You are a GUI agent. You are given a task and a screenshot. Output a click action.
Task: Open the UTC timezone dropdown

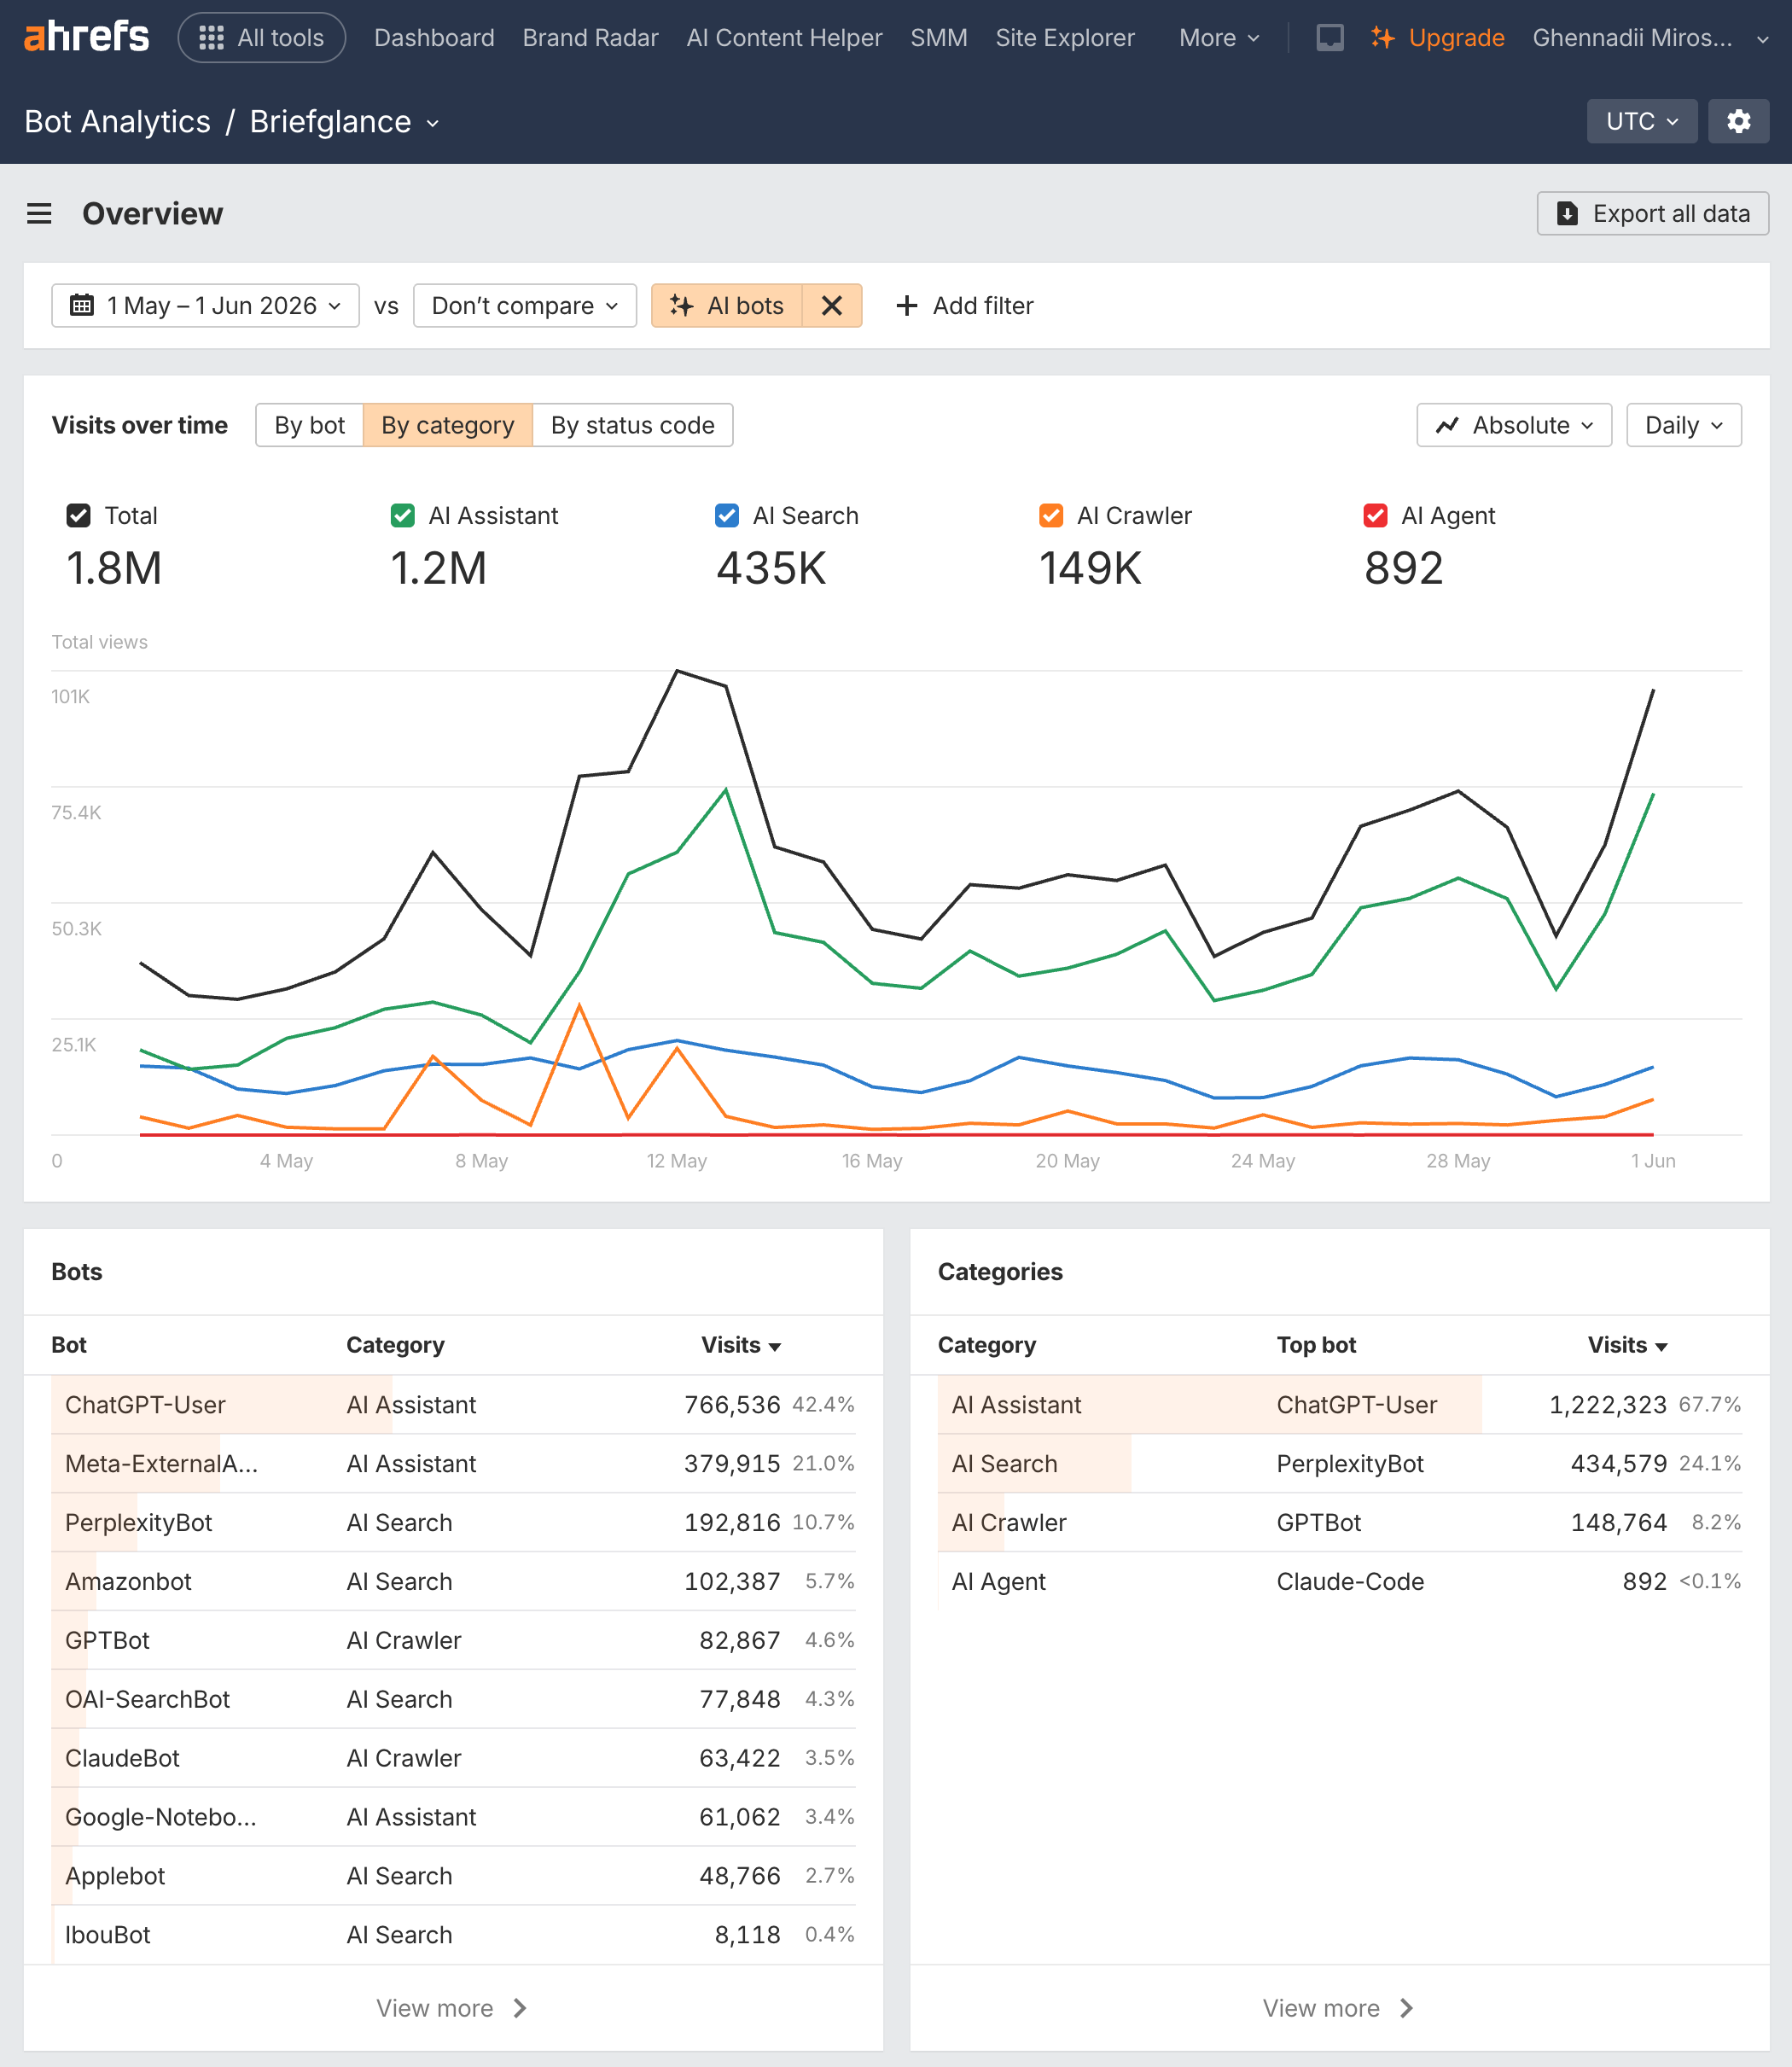pyautogui.click(x=1641, y=121)
